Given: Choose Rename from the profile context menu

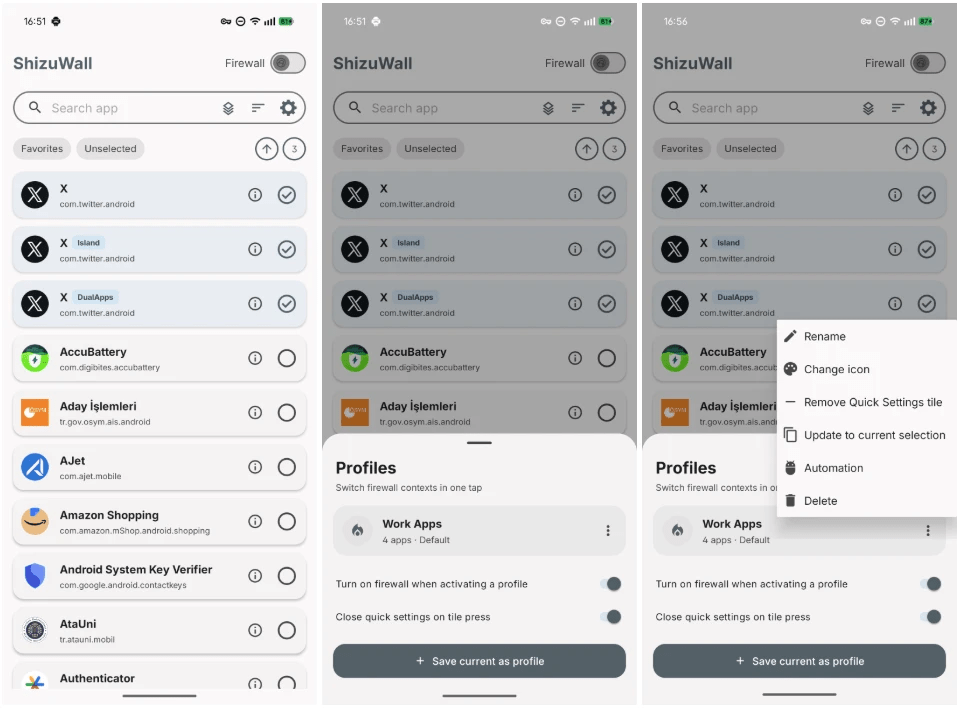Looking at the screenshot, I should (825, 336).
